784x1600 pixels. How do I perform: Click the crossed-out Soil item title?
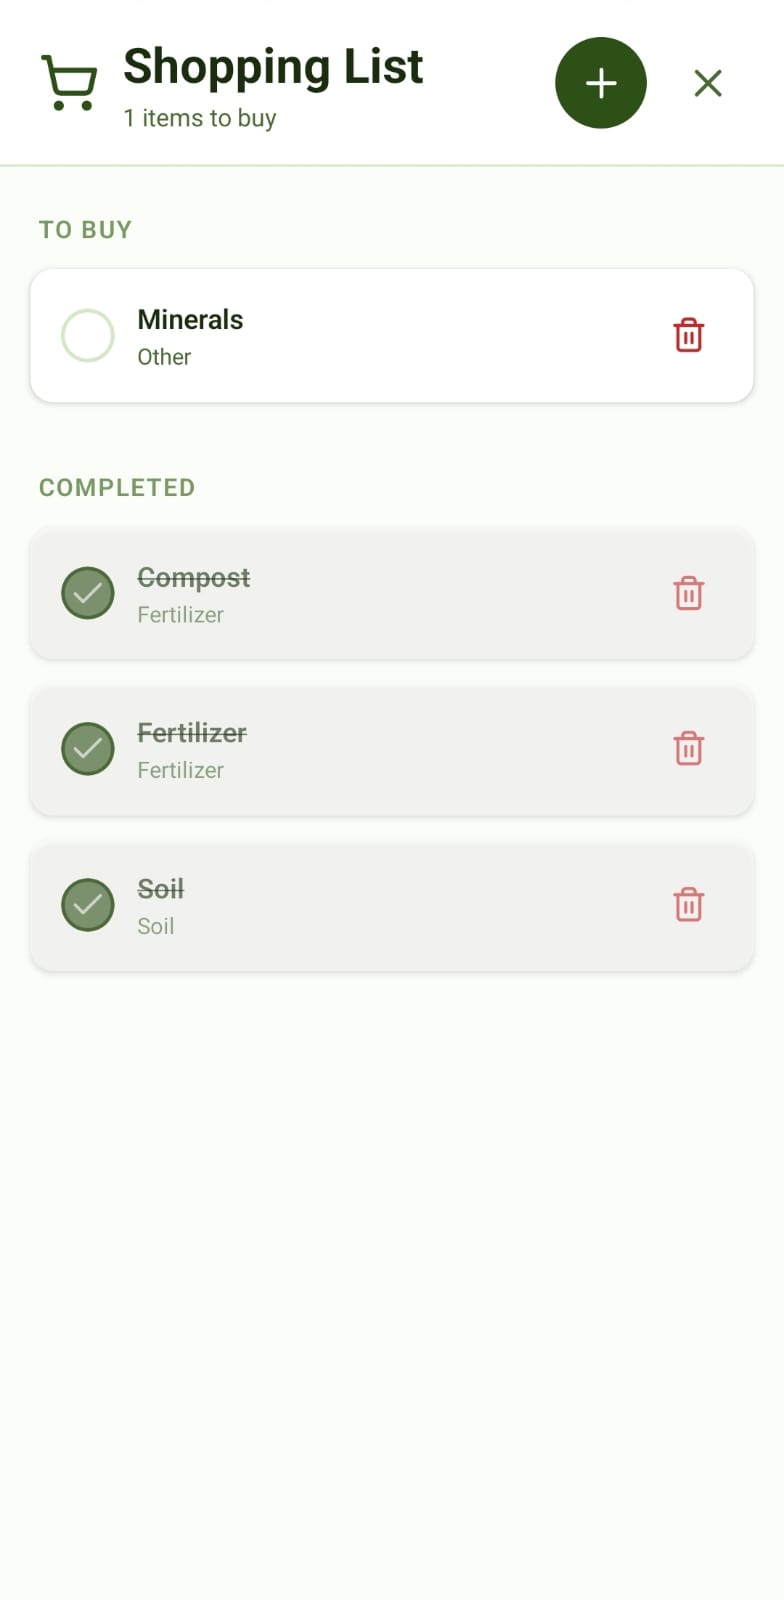pyautogui.click(x=160, y=889)
